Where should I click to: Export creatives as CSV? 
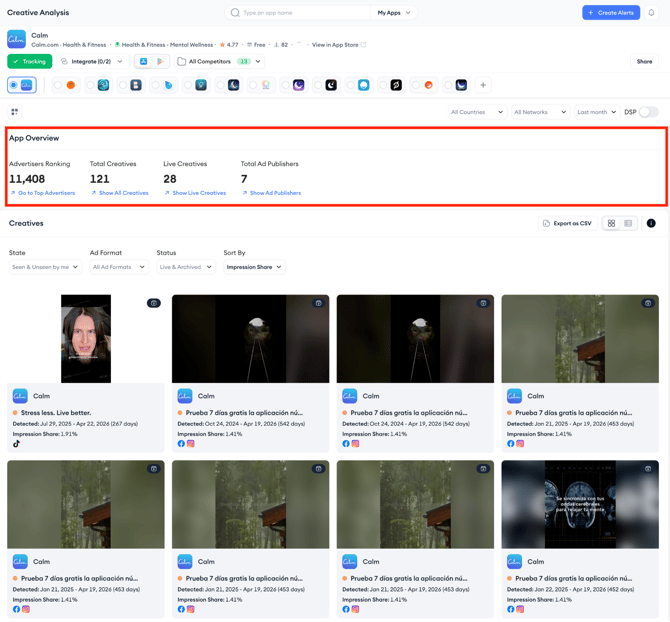click(x=567, y=223)
